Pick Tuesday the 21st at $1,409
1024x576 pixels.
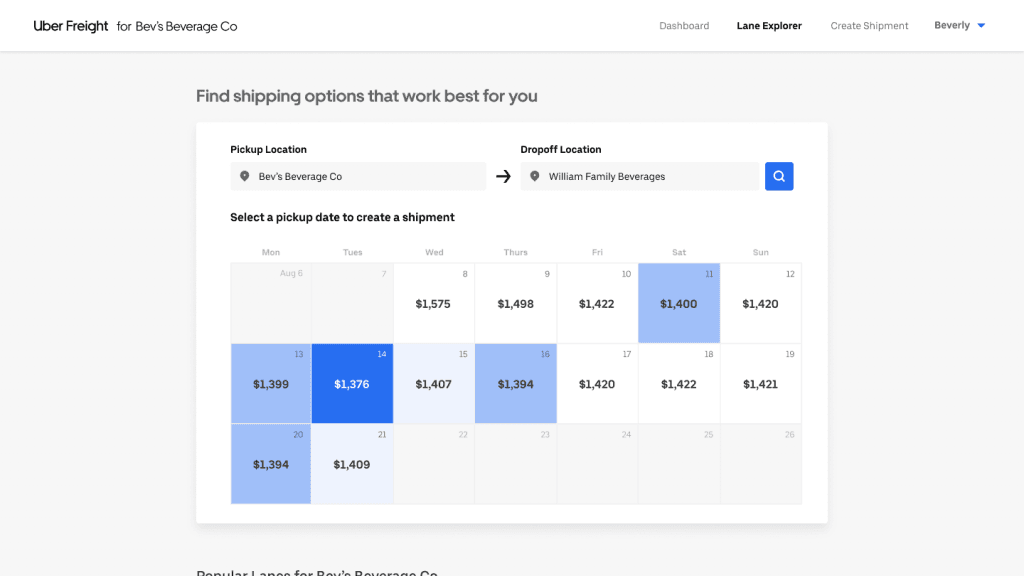352,463
